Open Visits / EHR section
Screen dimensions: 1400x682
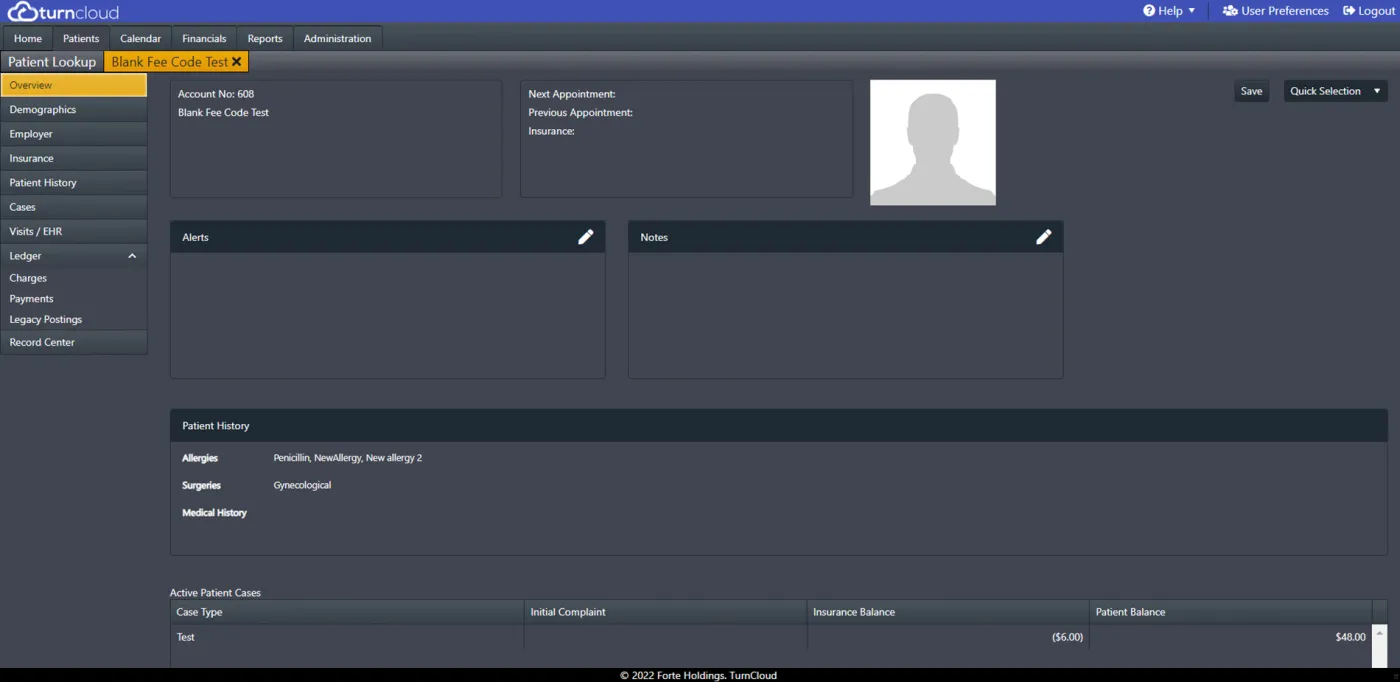74,231
